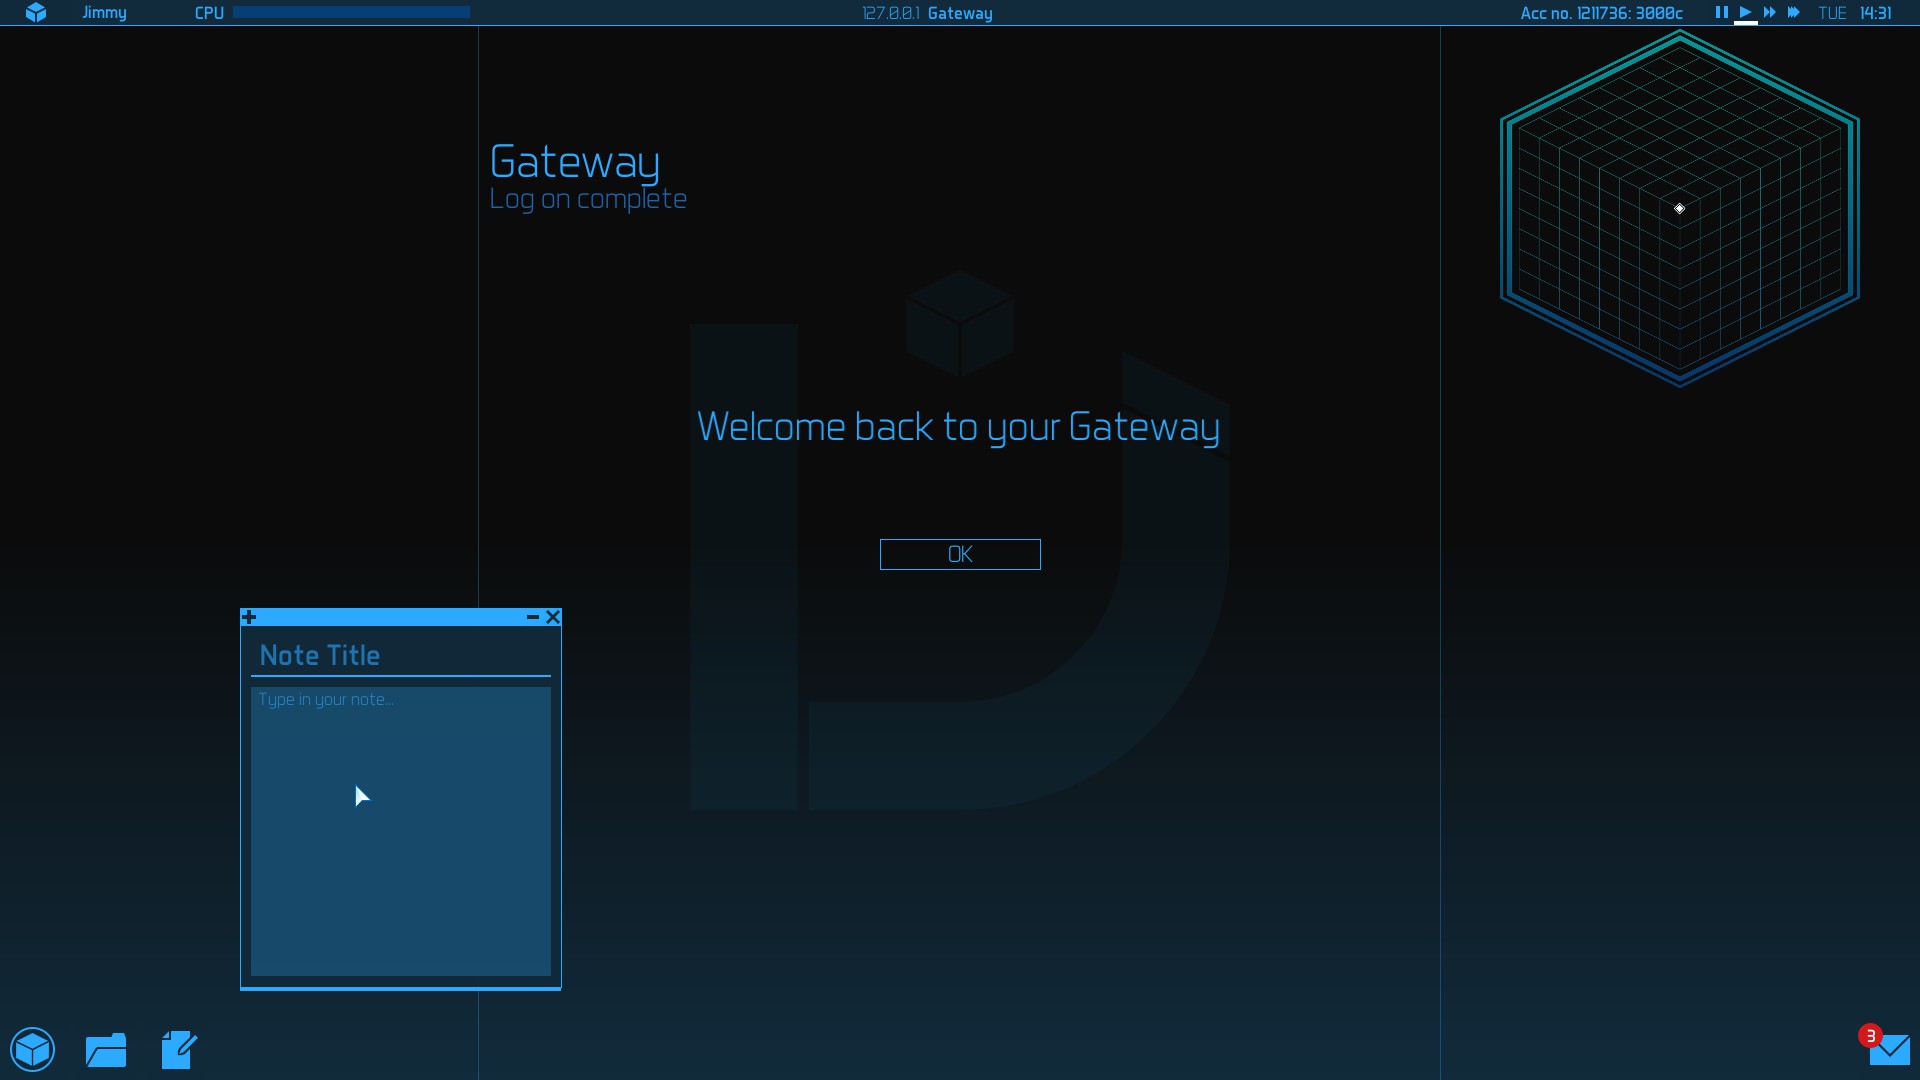
Task: Click the hexagonal world map cube
Action: pos(1680,208)
